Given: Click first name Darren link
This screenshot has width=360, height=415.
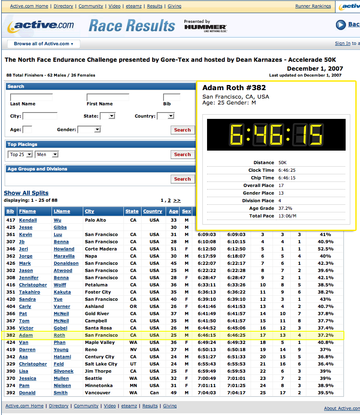Looking at the screenshot, I should (27, 350).
